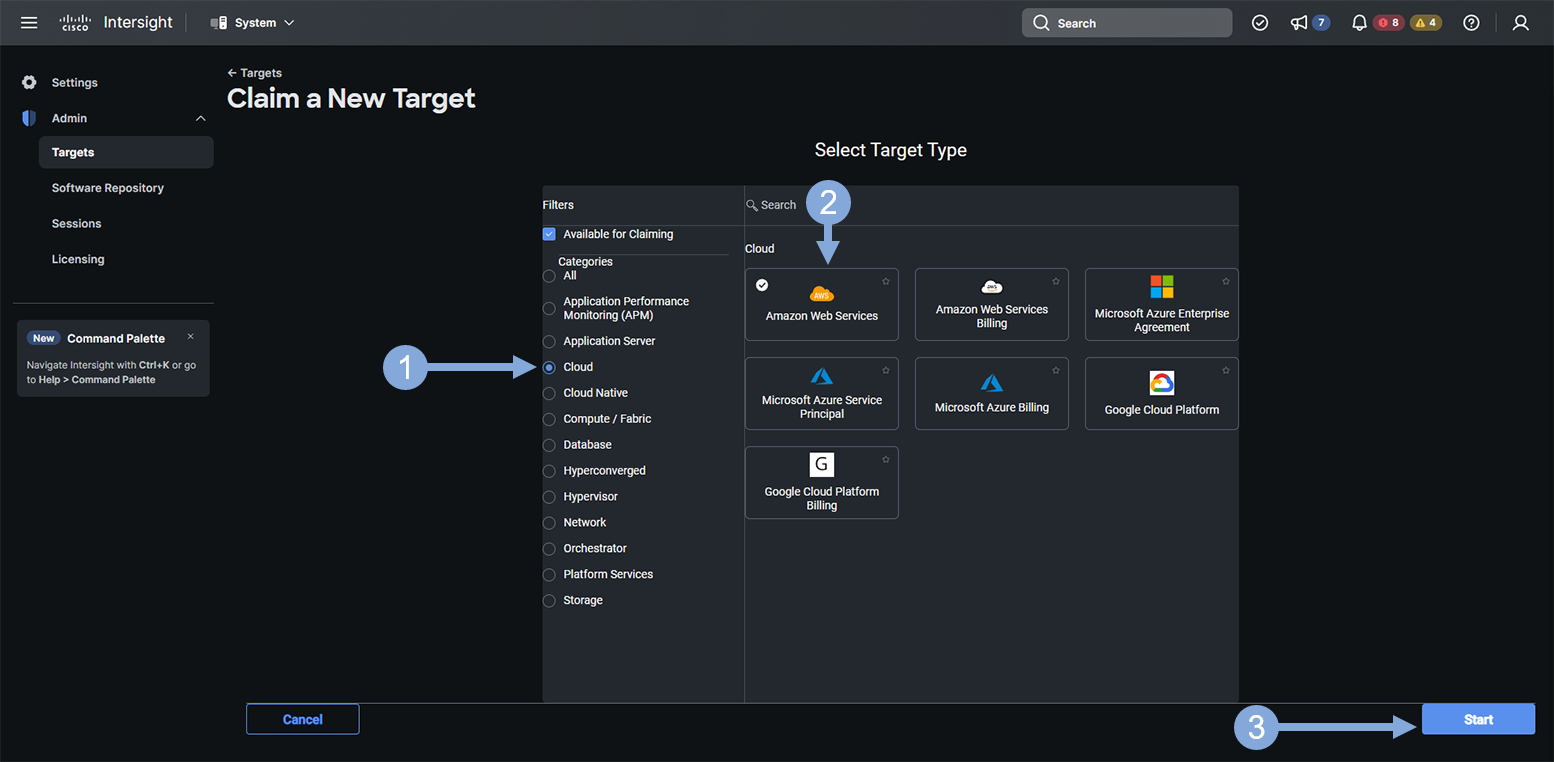Click the Select Target Type heading
The height and width of the screenshot is (762, 1554).
coord(891,150)
